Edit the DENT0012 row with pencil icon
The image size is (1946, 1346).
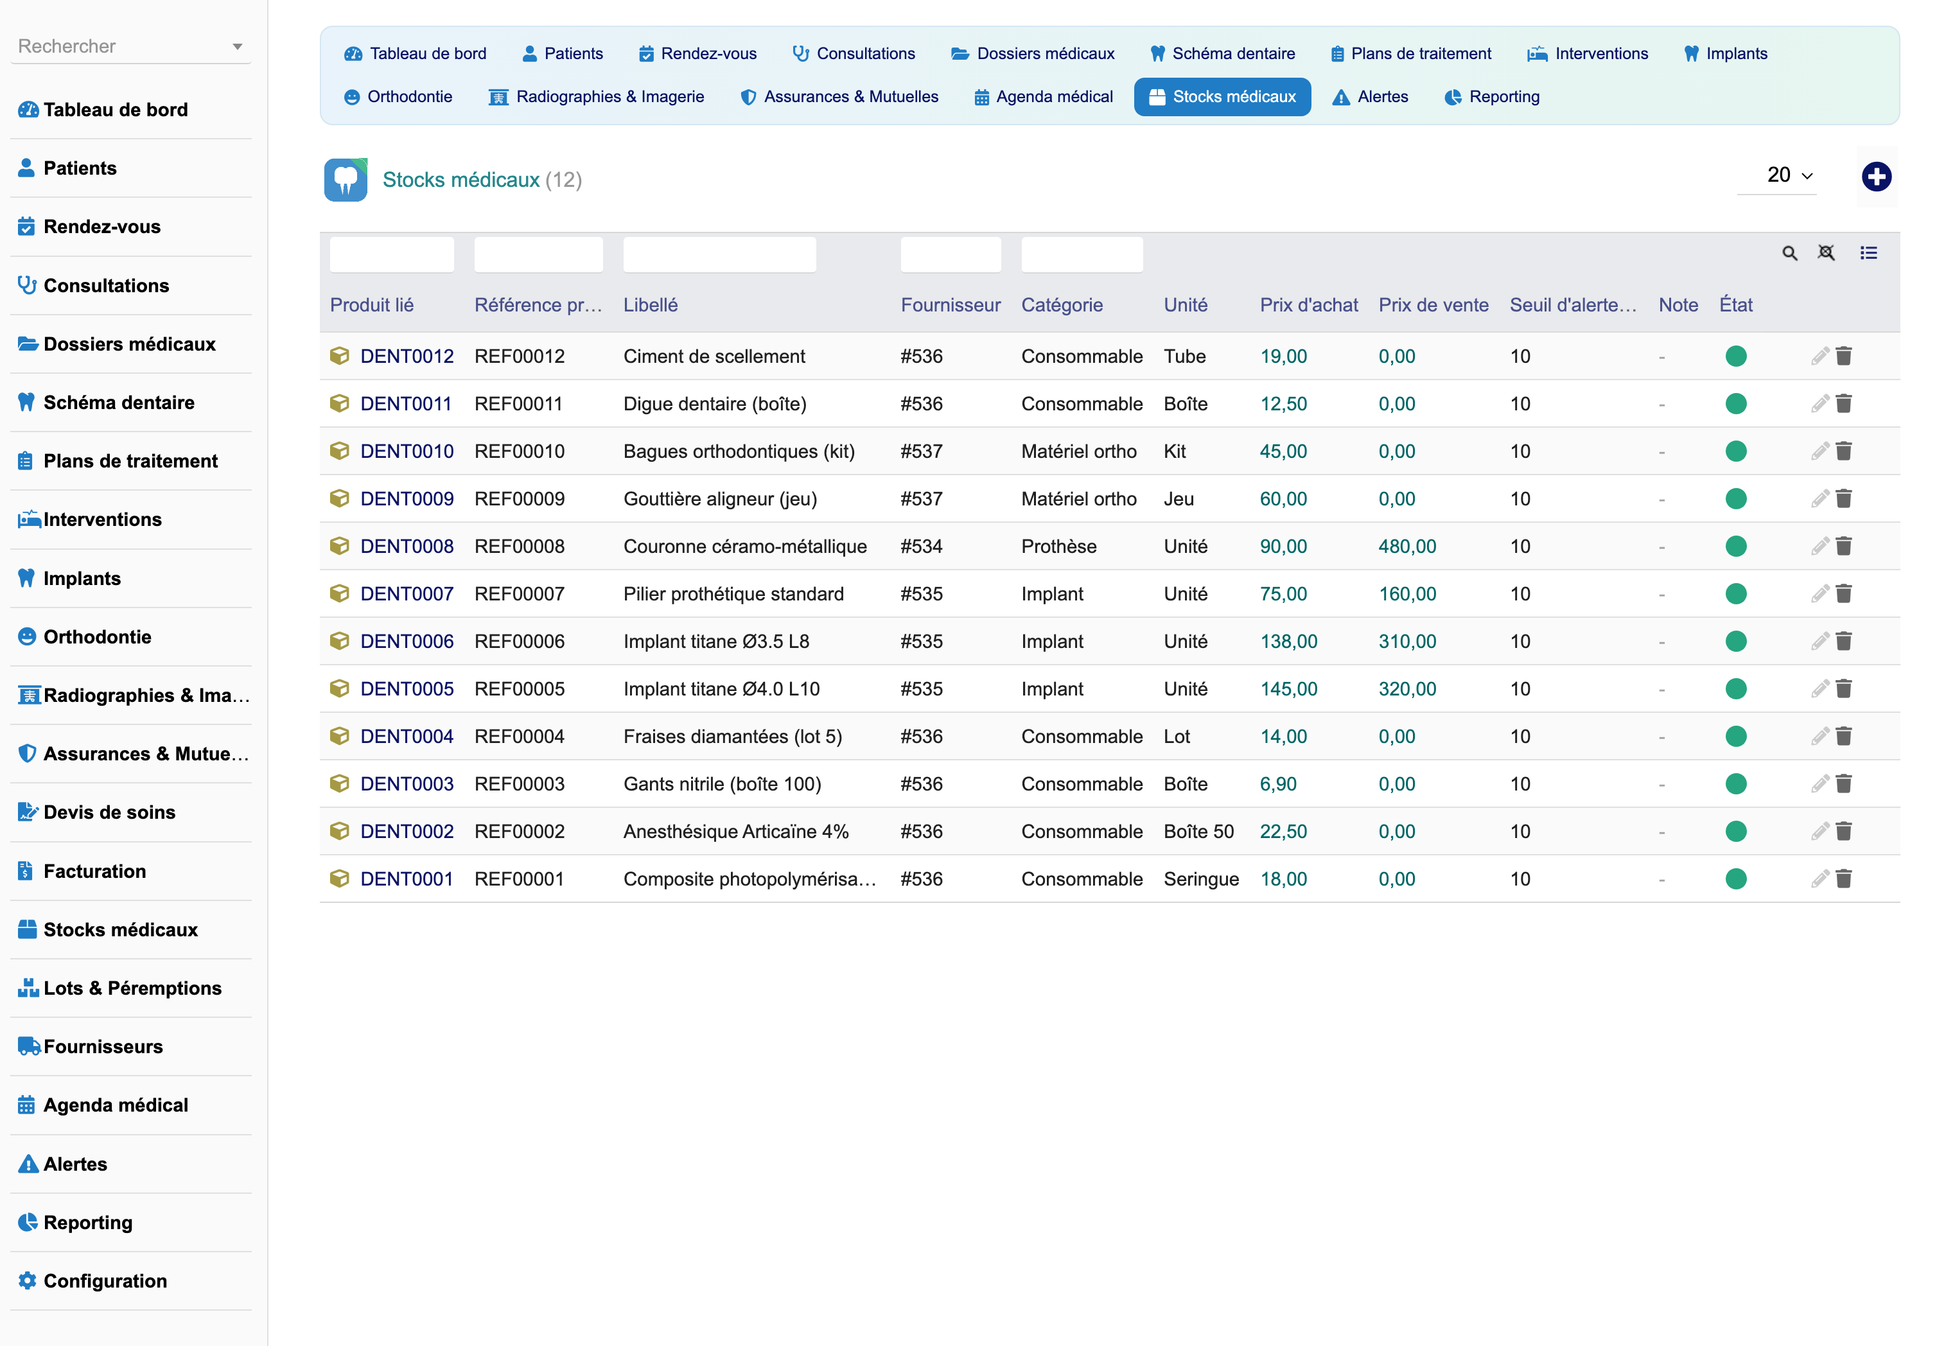click(1819, 356)
